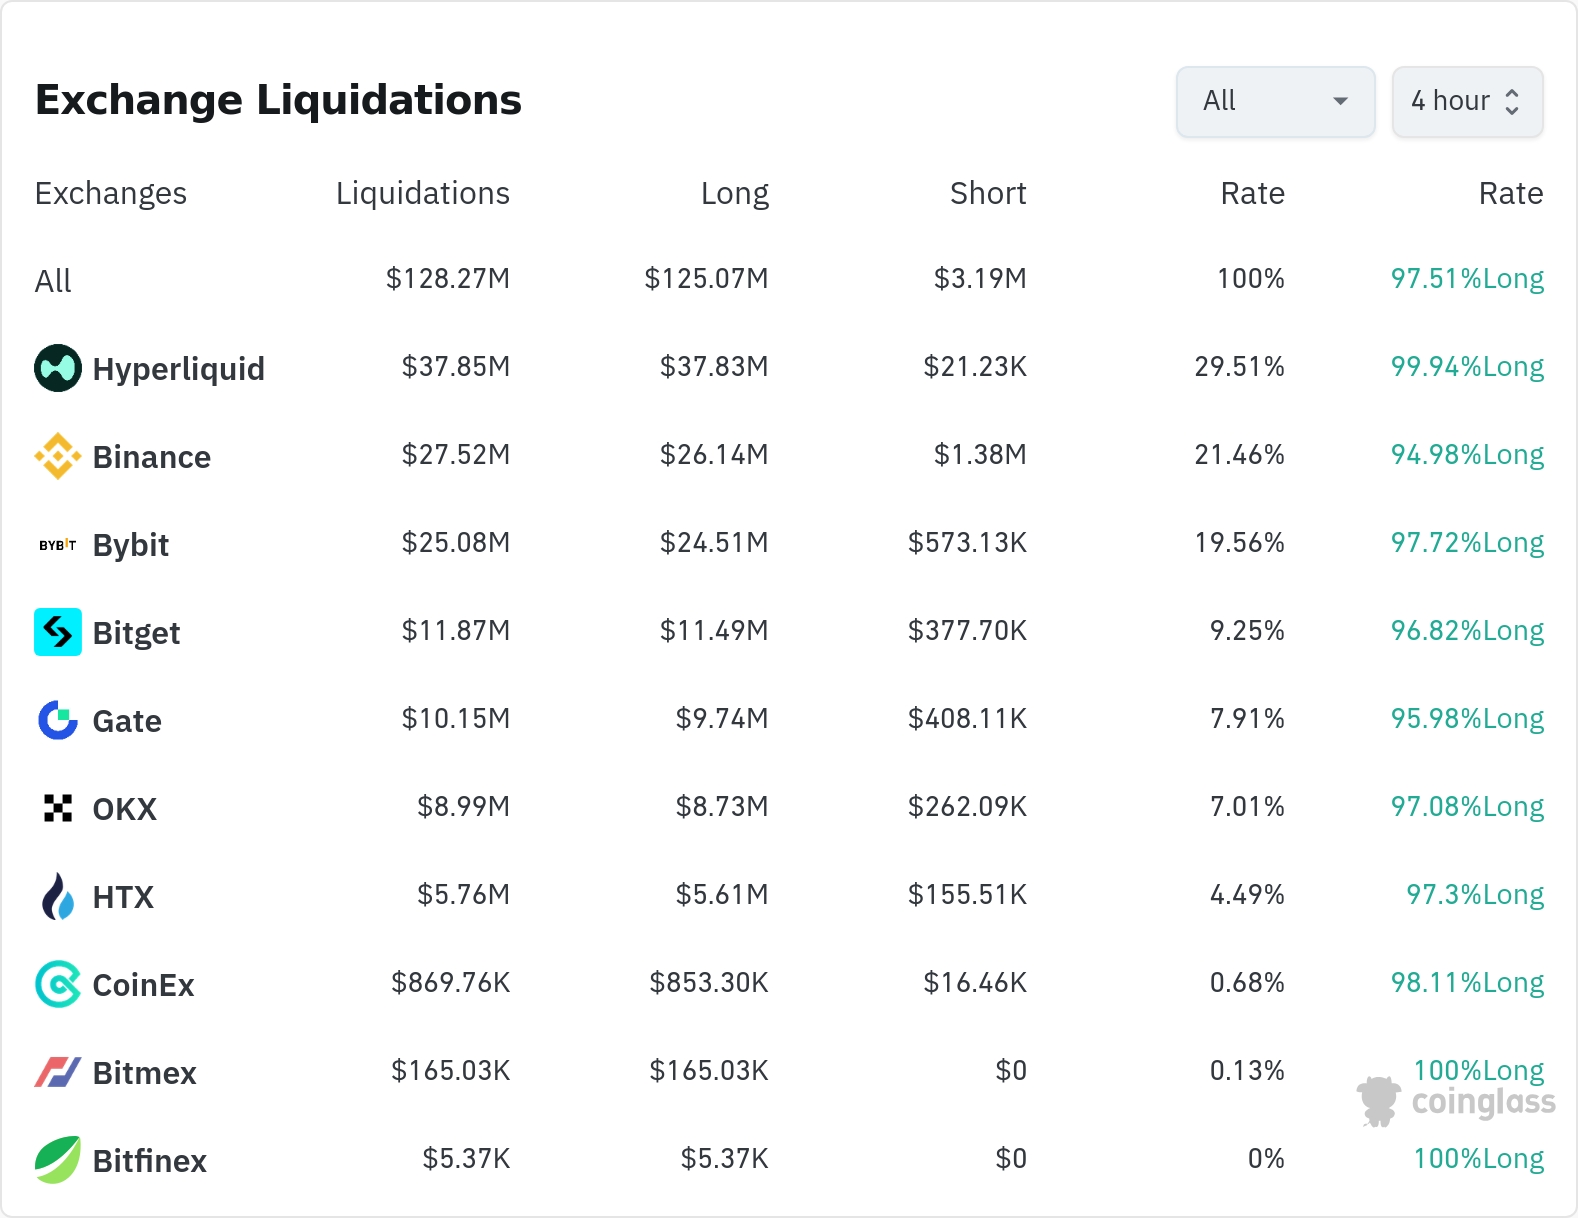Click the coinglass watermark logo
Screen dimensions: 1578x1218
1457,1101
